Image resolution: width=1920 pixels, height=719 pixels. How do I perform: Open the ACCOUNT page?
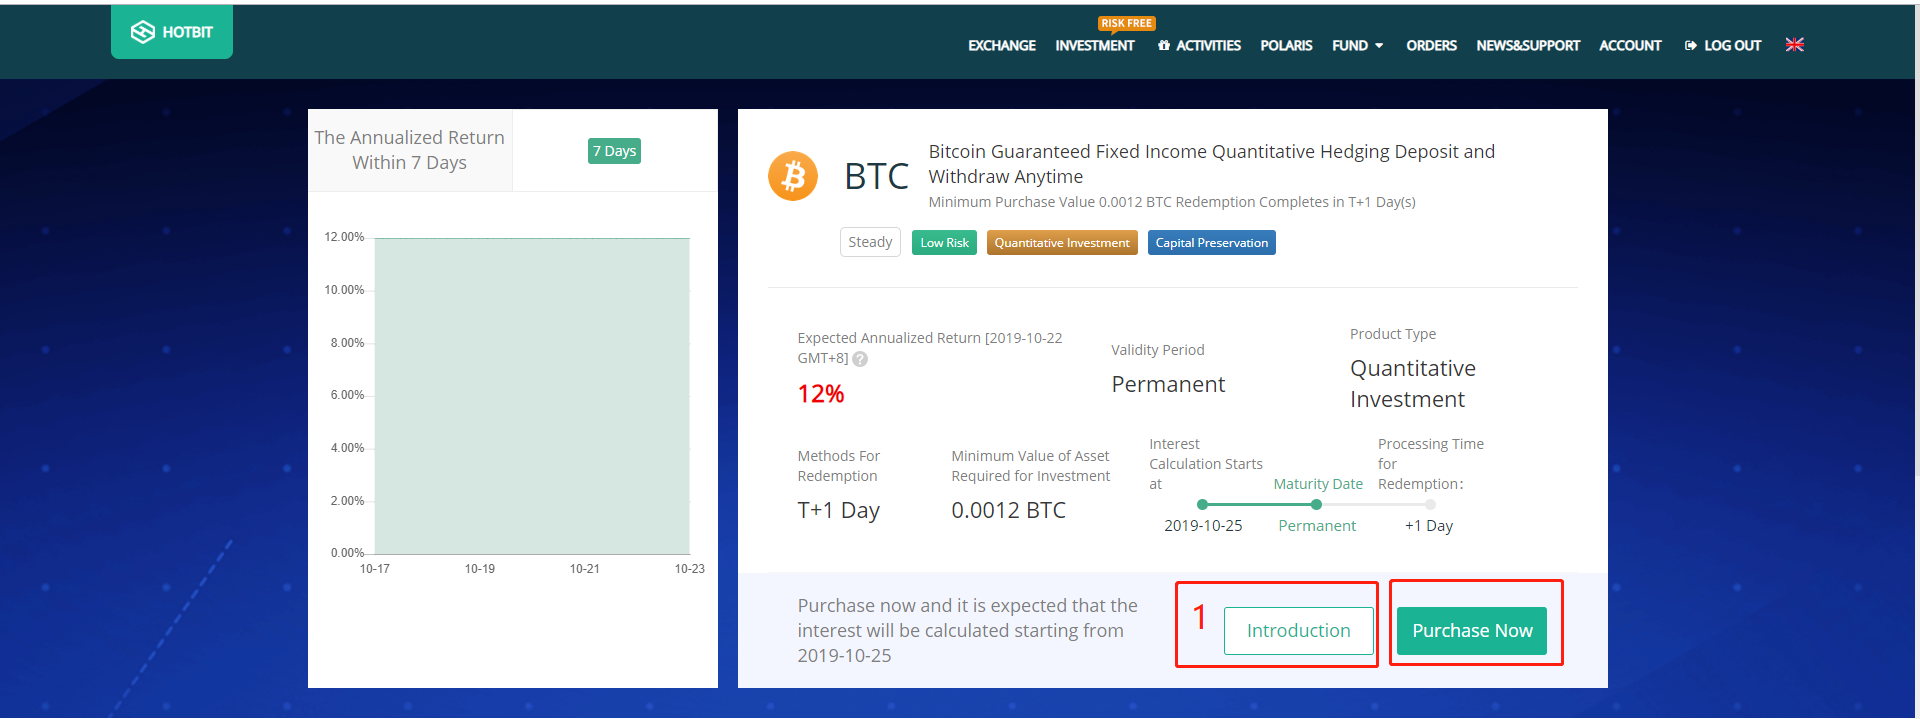click(x=1630, y=46)
